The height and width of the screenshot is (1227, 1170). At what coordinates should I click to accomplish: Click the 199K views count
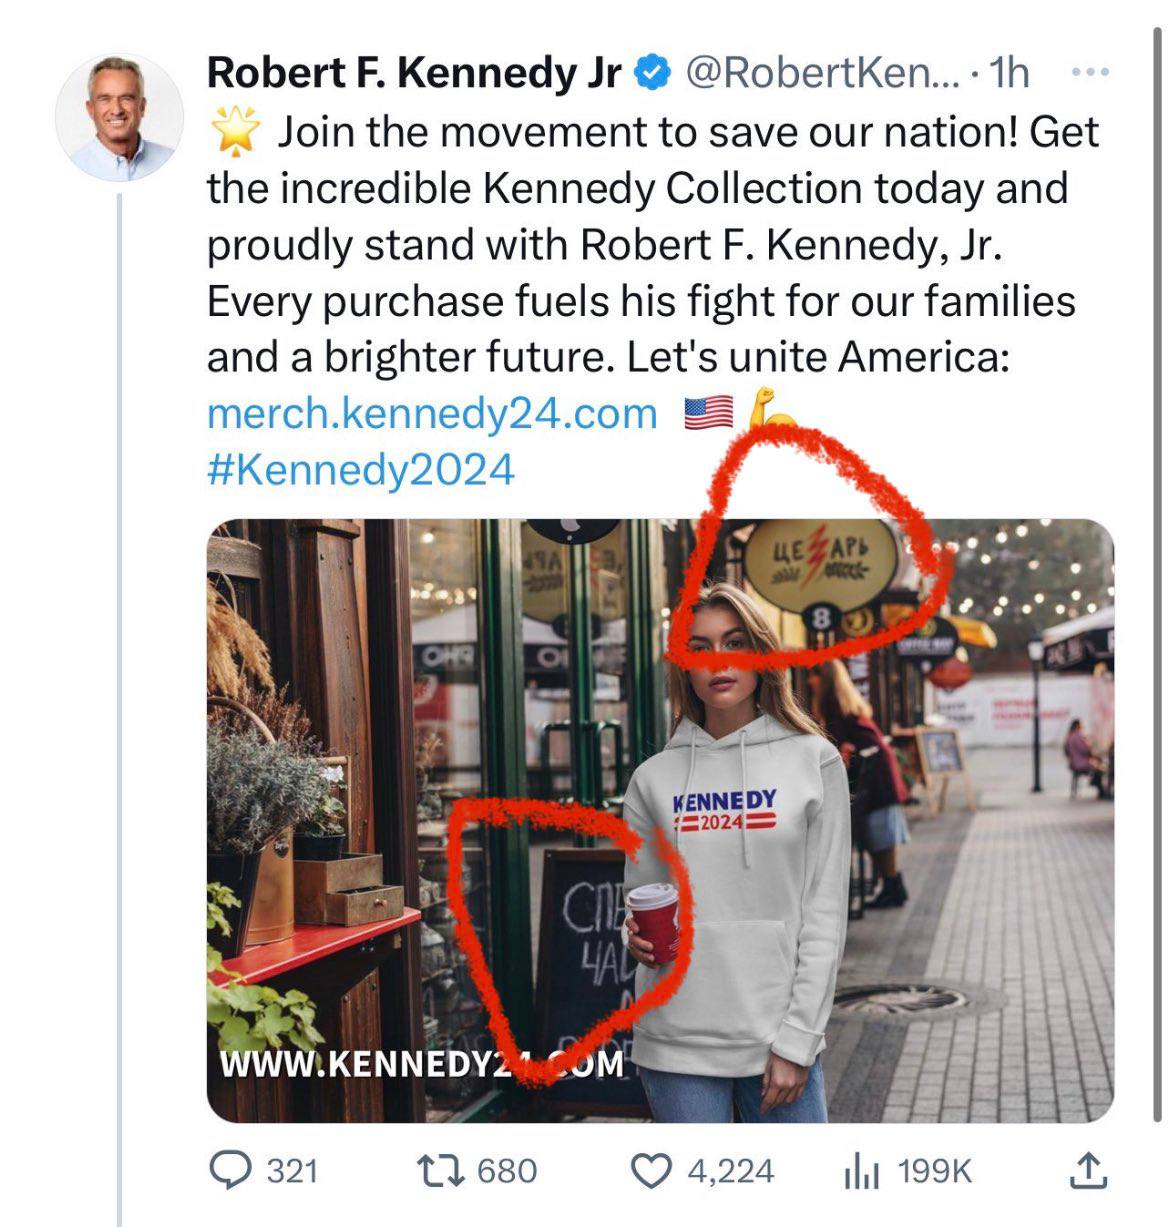pos(935,1170)
